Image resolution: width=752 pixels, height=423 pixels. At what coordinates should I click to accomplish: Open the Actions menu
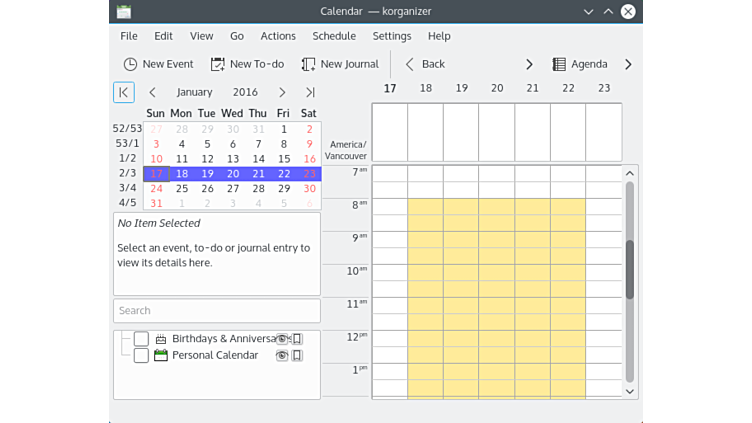(278, 36)
